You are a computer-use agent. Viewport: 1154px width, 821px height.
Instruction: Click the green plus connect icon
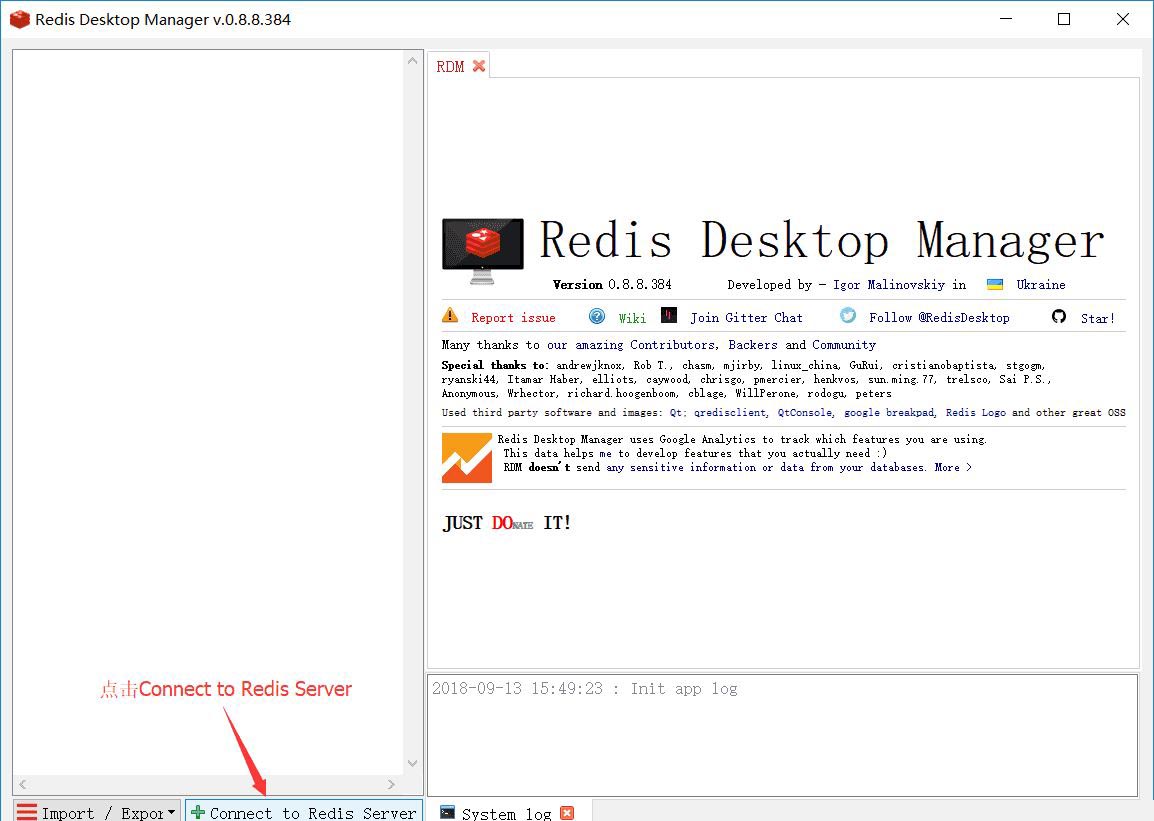coord(198,811)
